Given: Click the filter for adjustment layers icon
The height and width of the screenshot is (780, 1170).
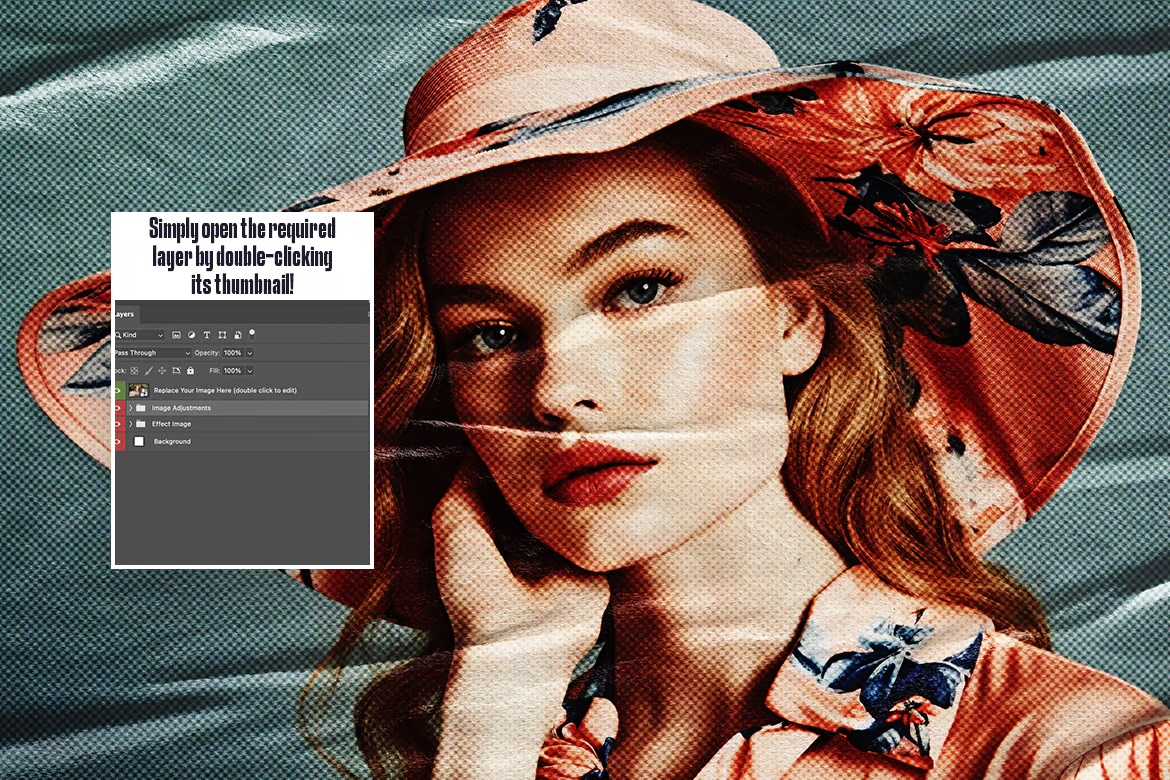Looking at the screenshot, I should 192,335.
